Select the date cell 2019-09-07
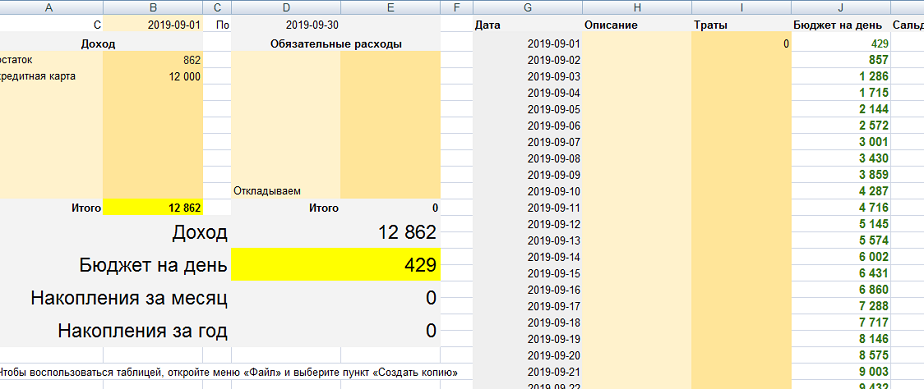The width and height of the screenshot is (924, 389). tap(528, 142)
